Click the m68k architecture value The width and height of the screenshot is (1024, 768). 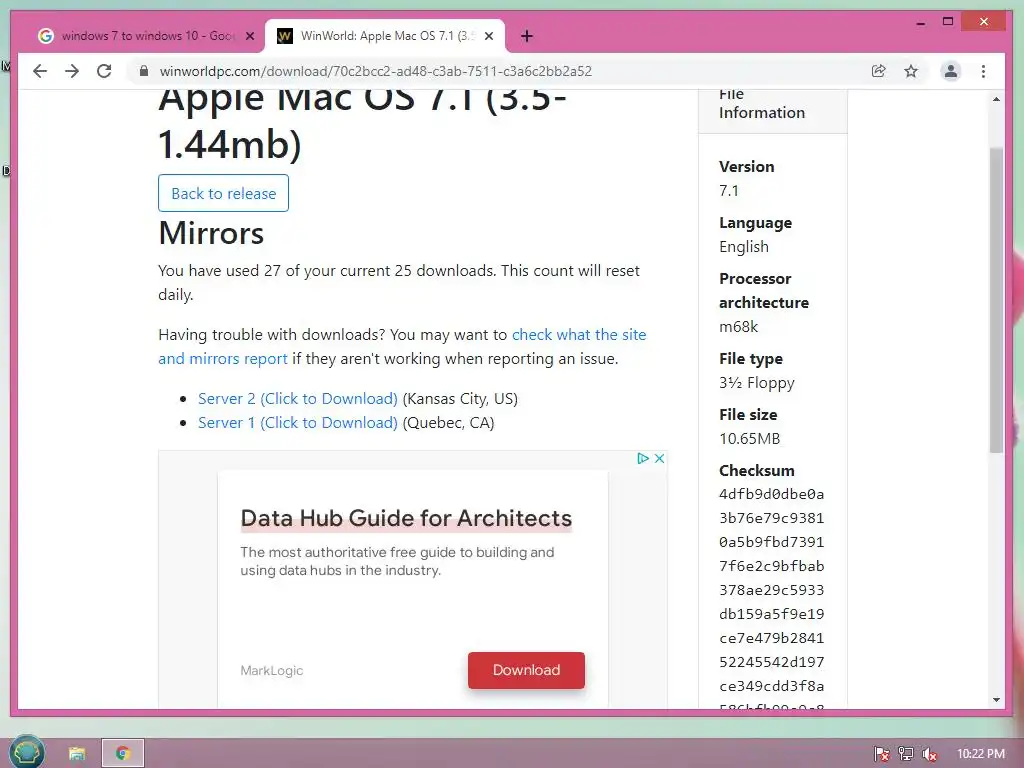click(739, 327)
